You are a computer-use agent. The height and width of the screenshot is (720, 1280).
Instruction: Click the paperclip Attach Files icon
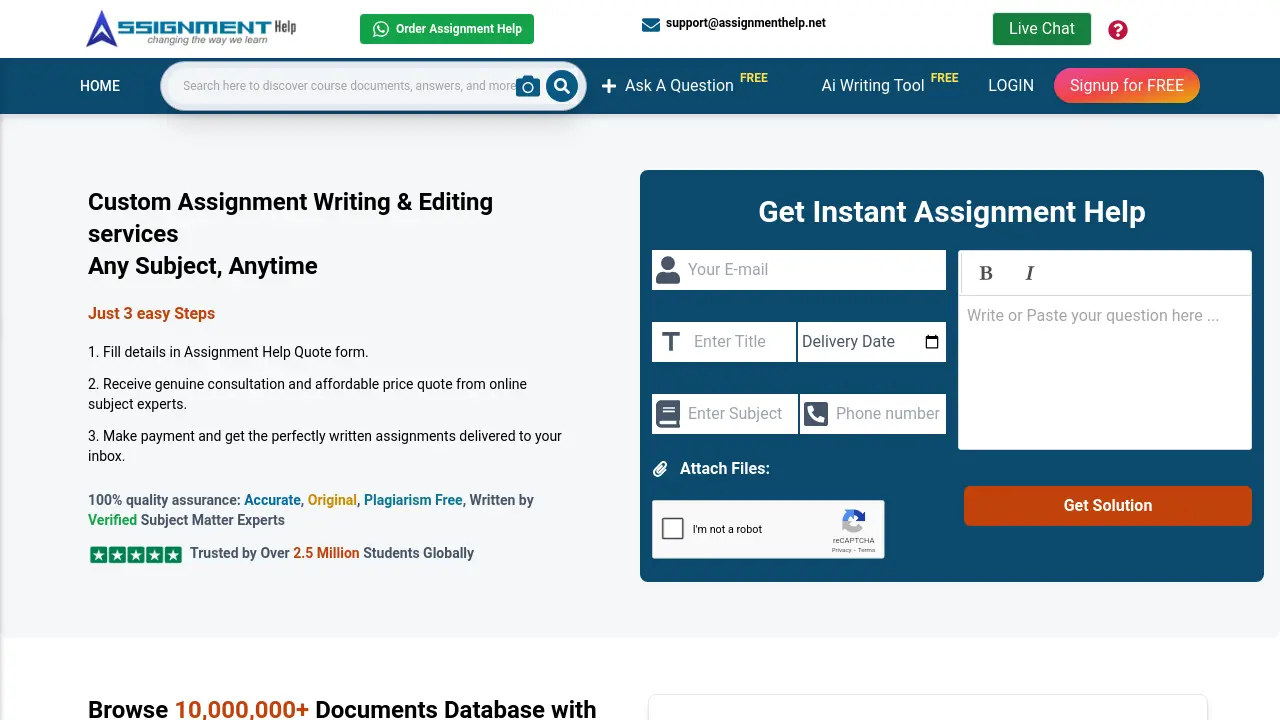coord(661,468)
